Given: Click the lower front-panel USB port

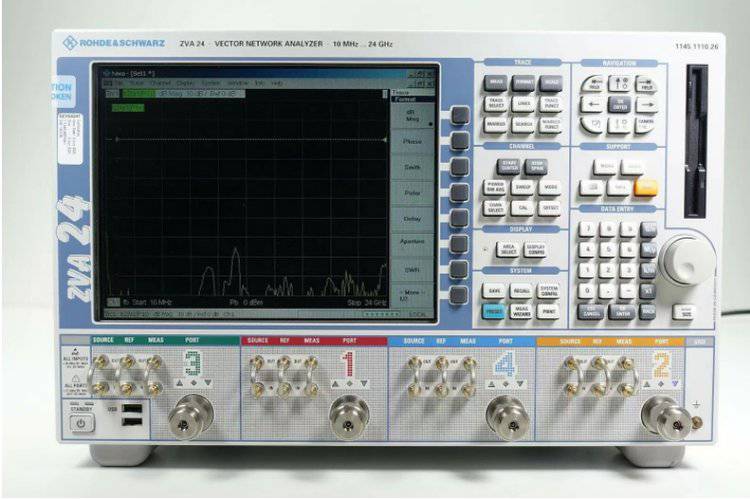Looking at the screenshot, I should [x=132, y=422].
